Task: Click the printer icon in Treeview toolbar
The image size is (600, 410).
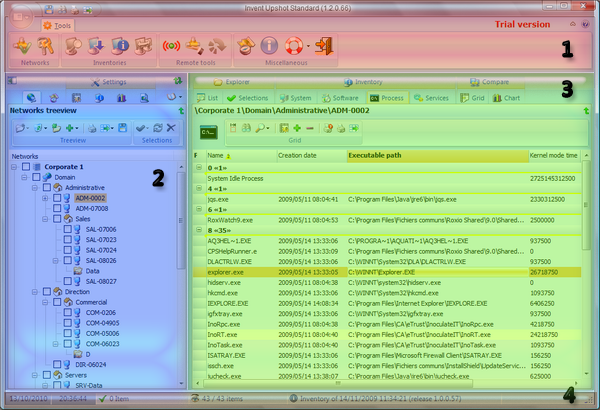Action: pos(92,128)
